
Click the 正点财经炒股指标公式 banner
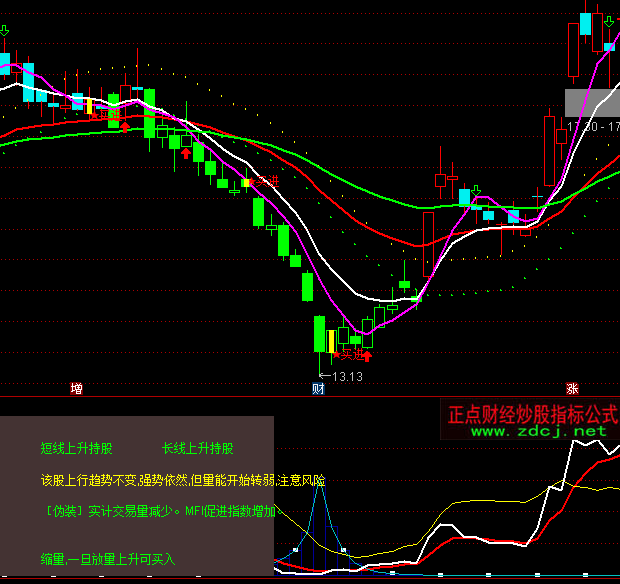tap(532, 413)
